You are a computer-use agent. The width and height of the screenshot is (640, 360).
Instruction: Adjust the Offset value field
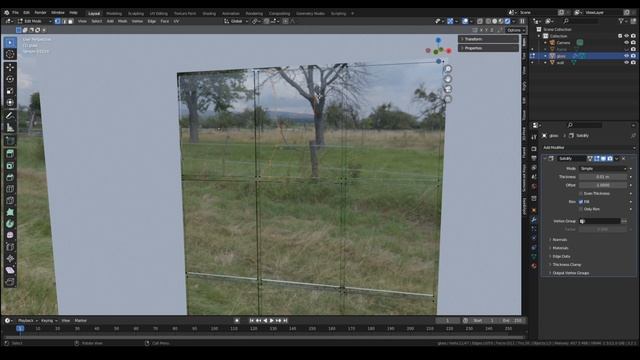tap(603, 185)
